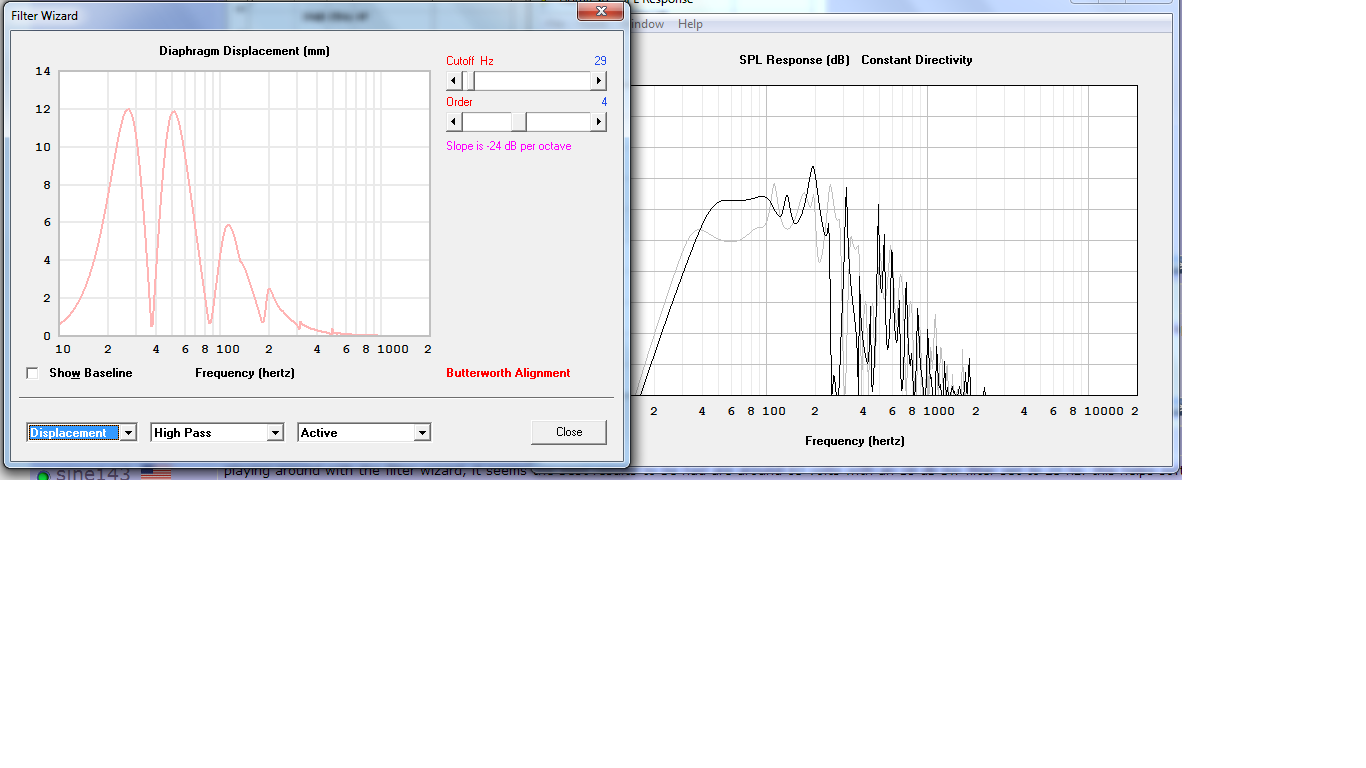Screen dimensions: 1366x768
Task: Click the Cutoff Hz value 29
Action: point(600,61)
